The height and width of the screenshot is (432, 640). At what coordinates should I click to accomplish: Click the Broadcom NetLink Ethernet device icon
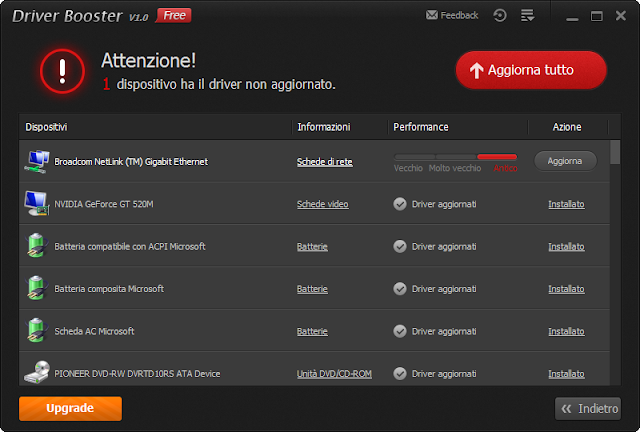click(36, 161)
